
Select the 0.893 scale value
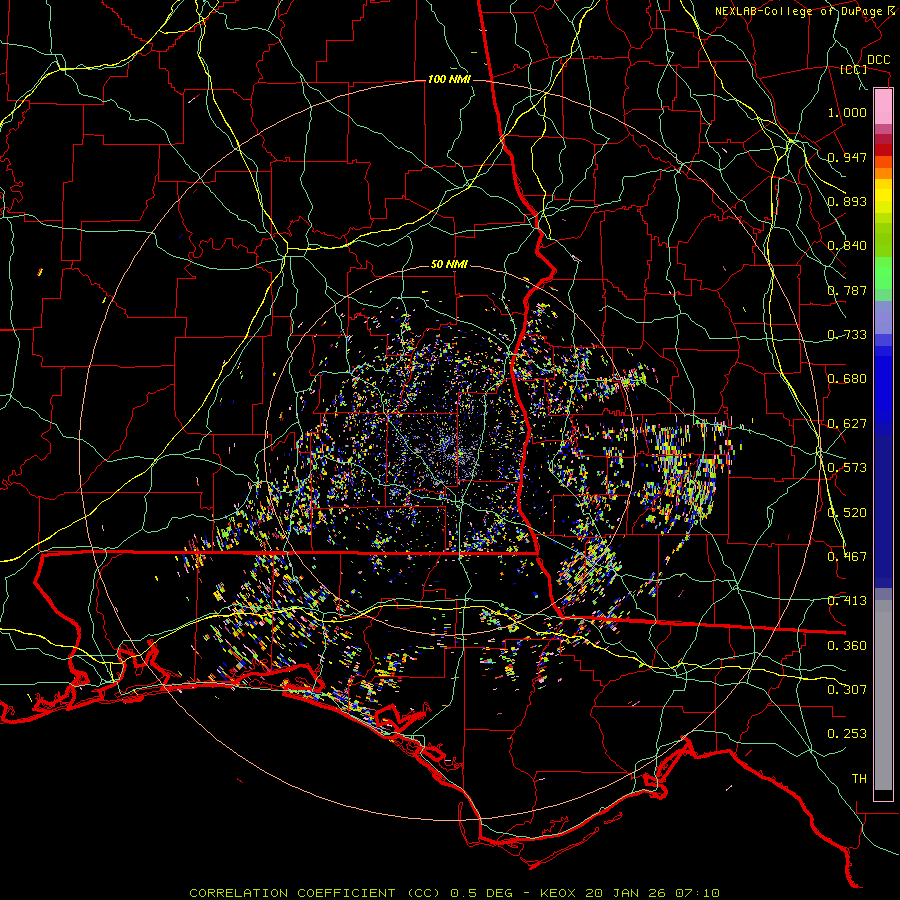847,201
